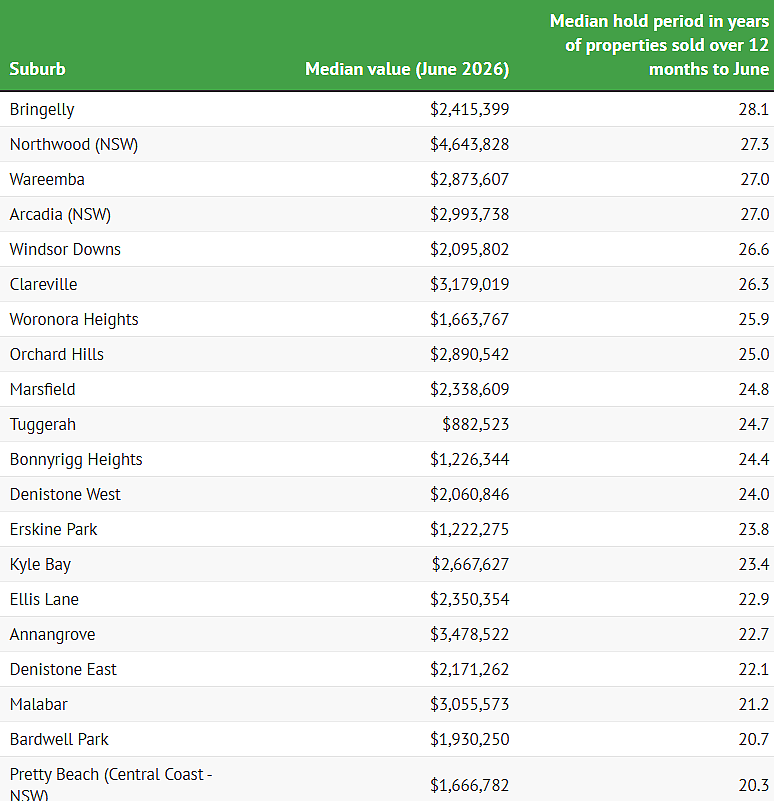Click the Annangrove suburb name

(53, 634)
